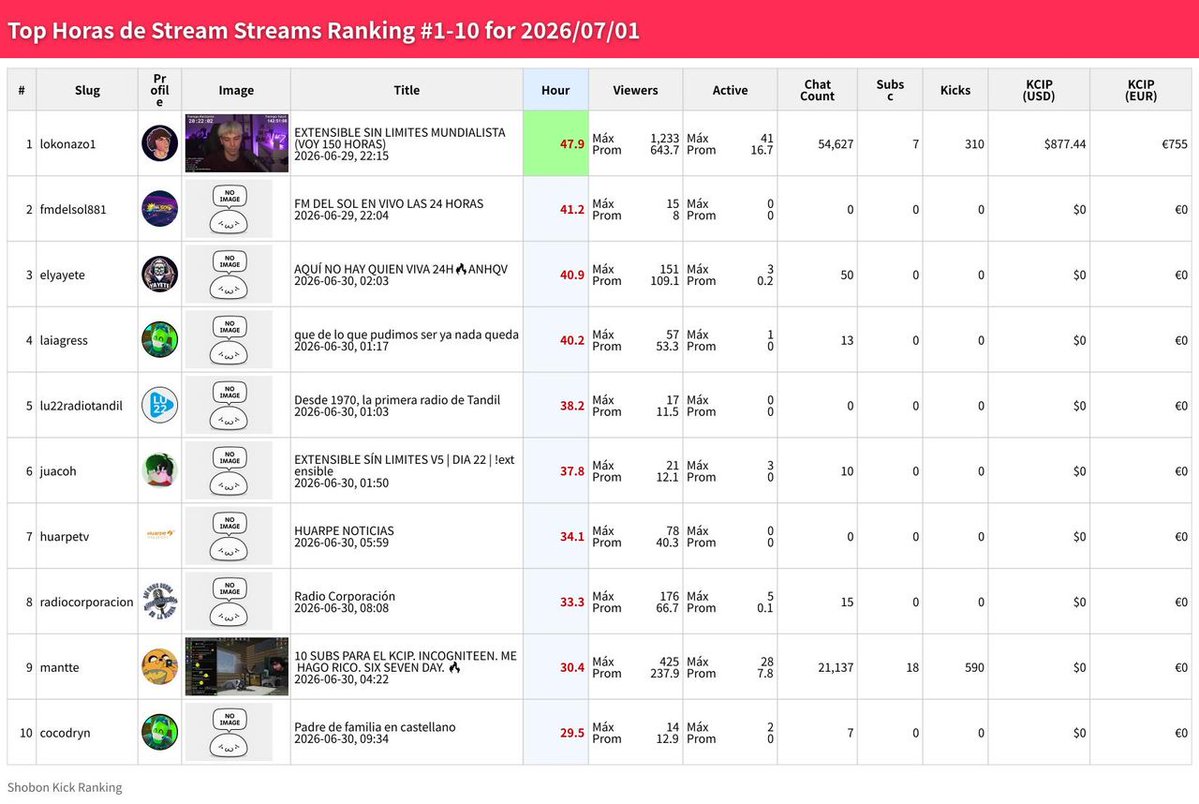The height and width of the screenshot is (804, 1199).
Task: Open the mantte slug link
Action: [60, 667]
